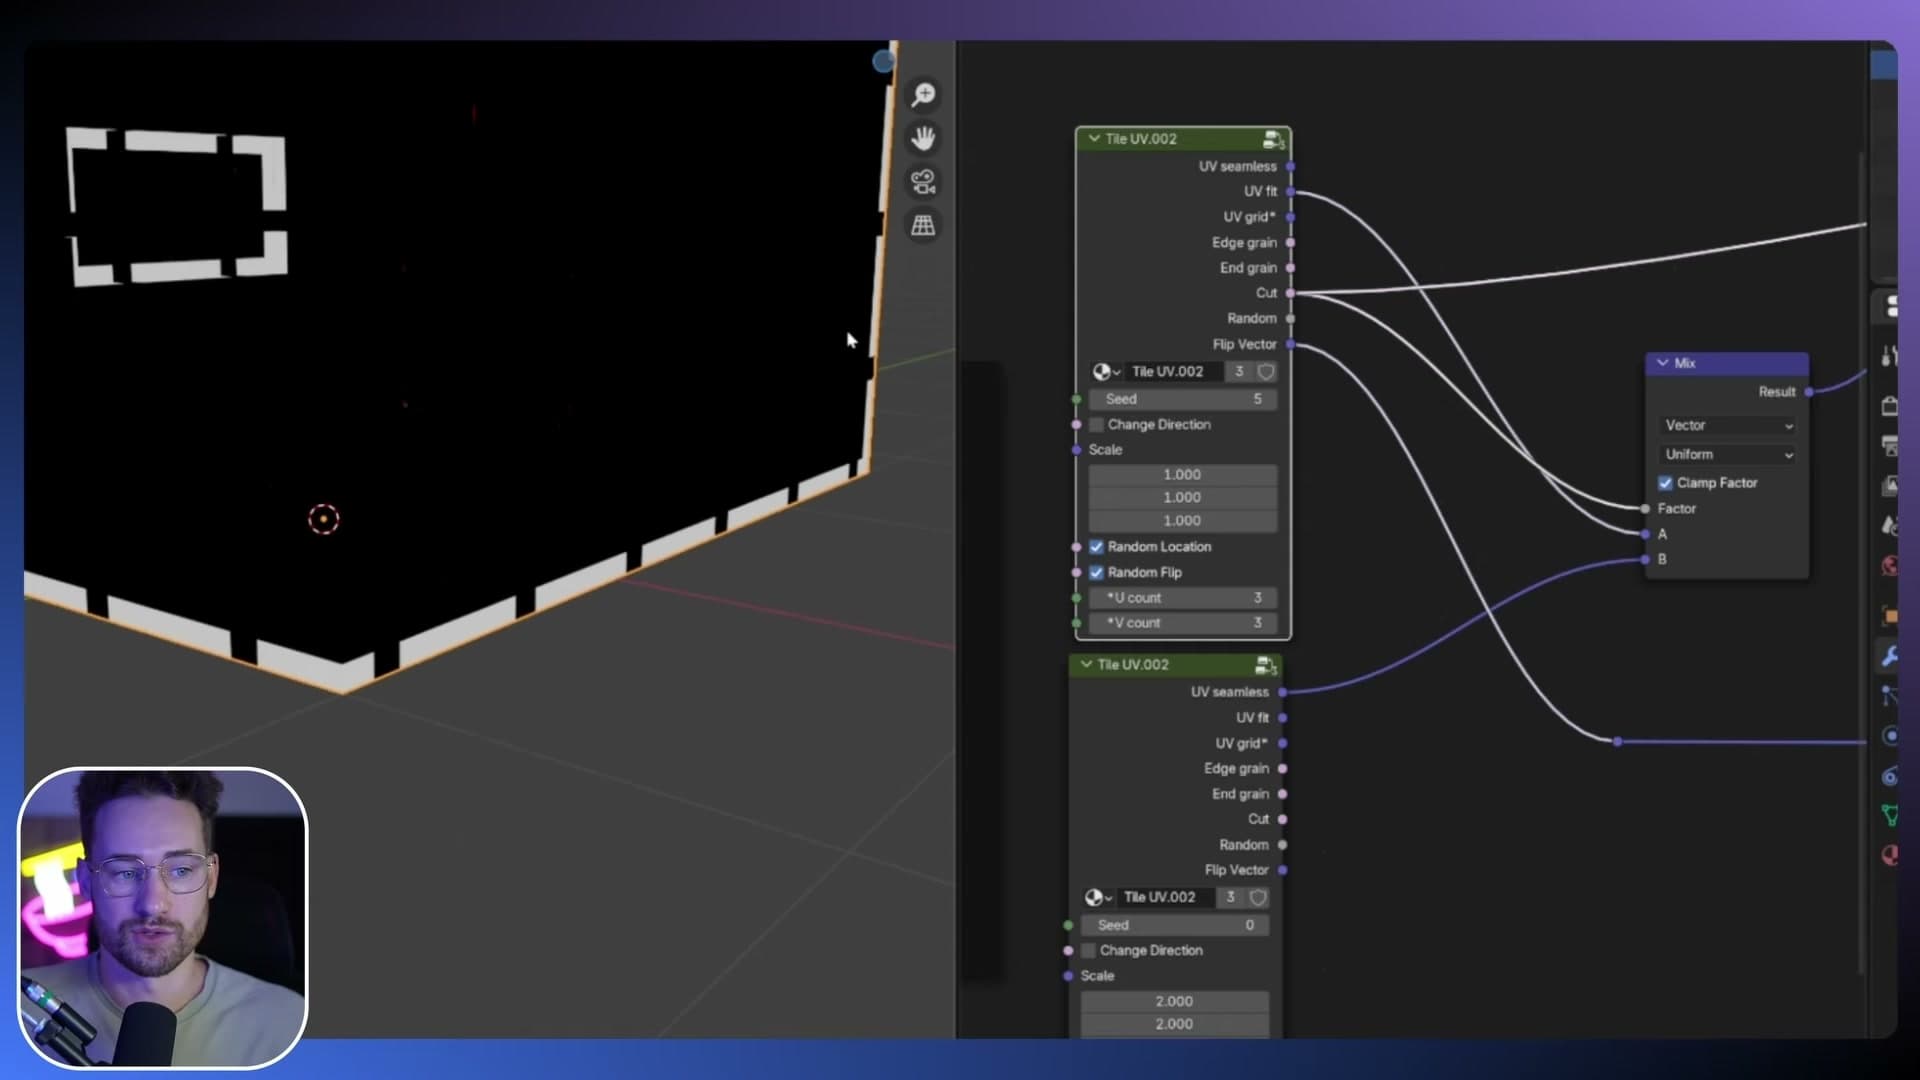
Task: Enable Change Direction in upper Tile UV.002
Action: click(1096, 425)
